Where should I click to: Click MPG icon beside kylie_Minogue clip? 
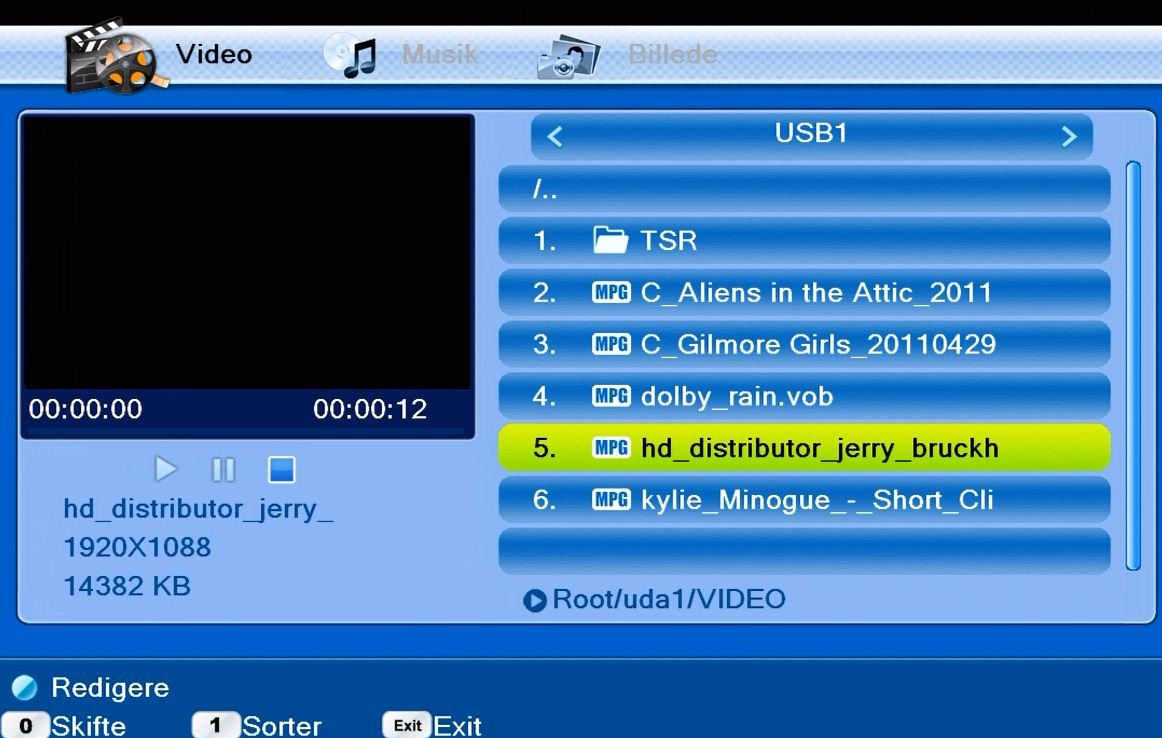[x=610, y=500]
